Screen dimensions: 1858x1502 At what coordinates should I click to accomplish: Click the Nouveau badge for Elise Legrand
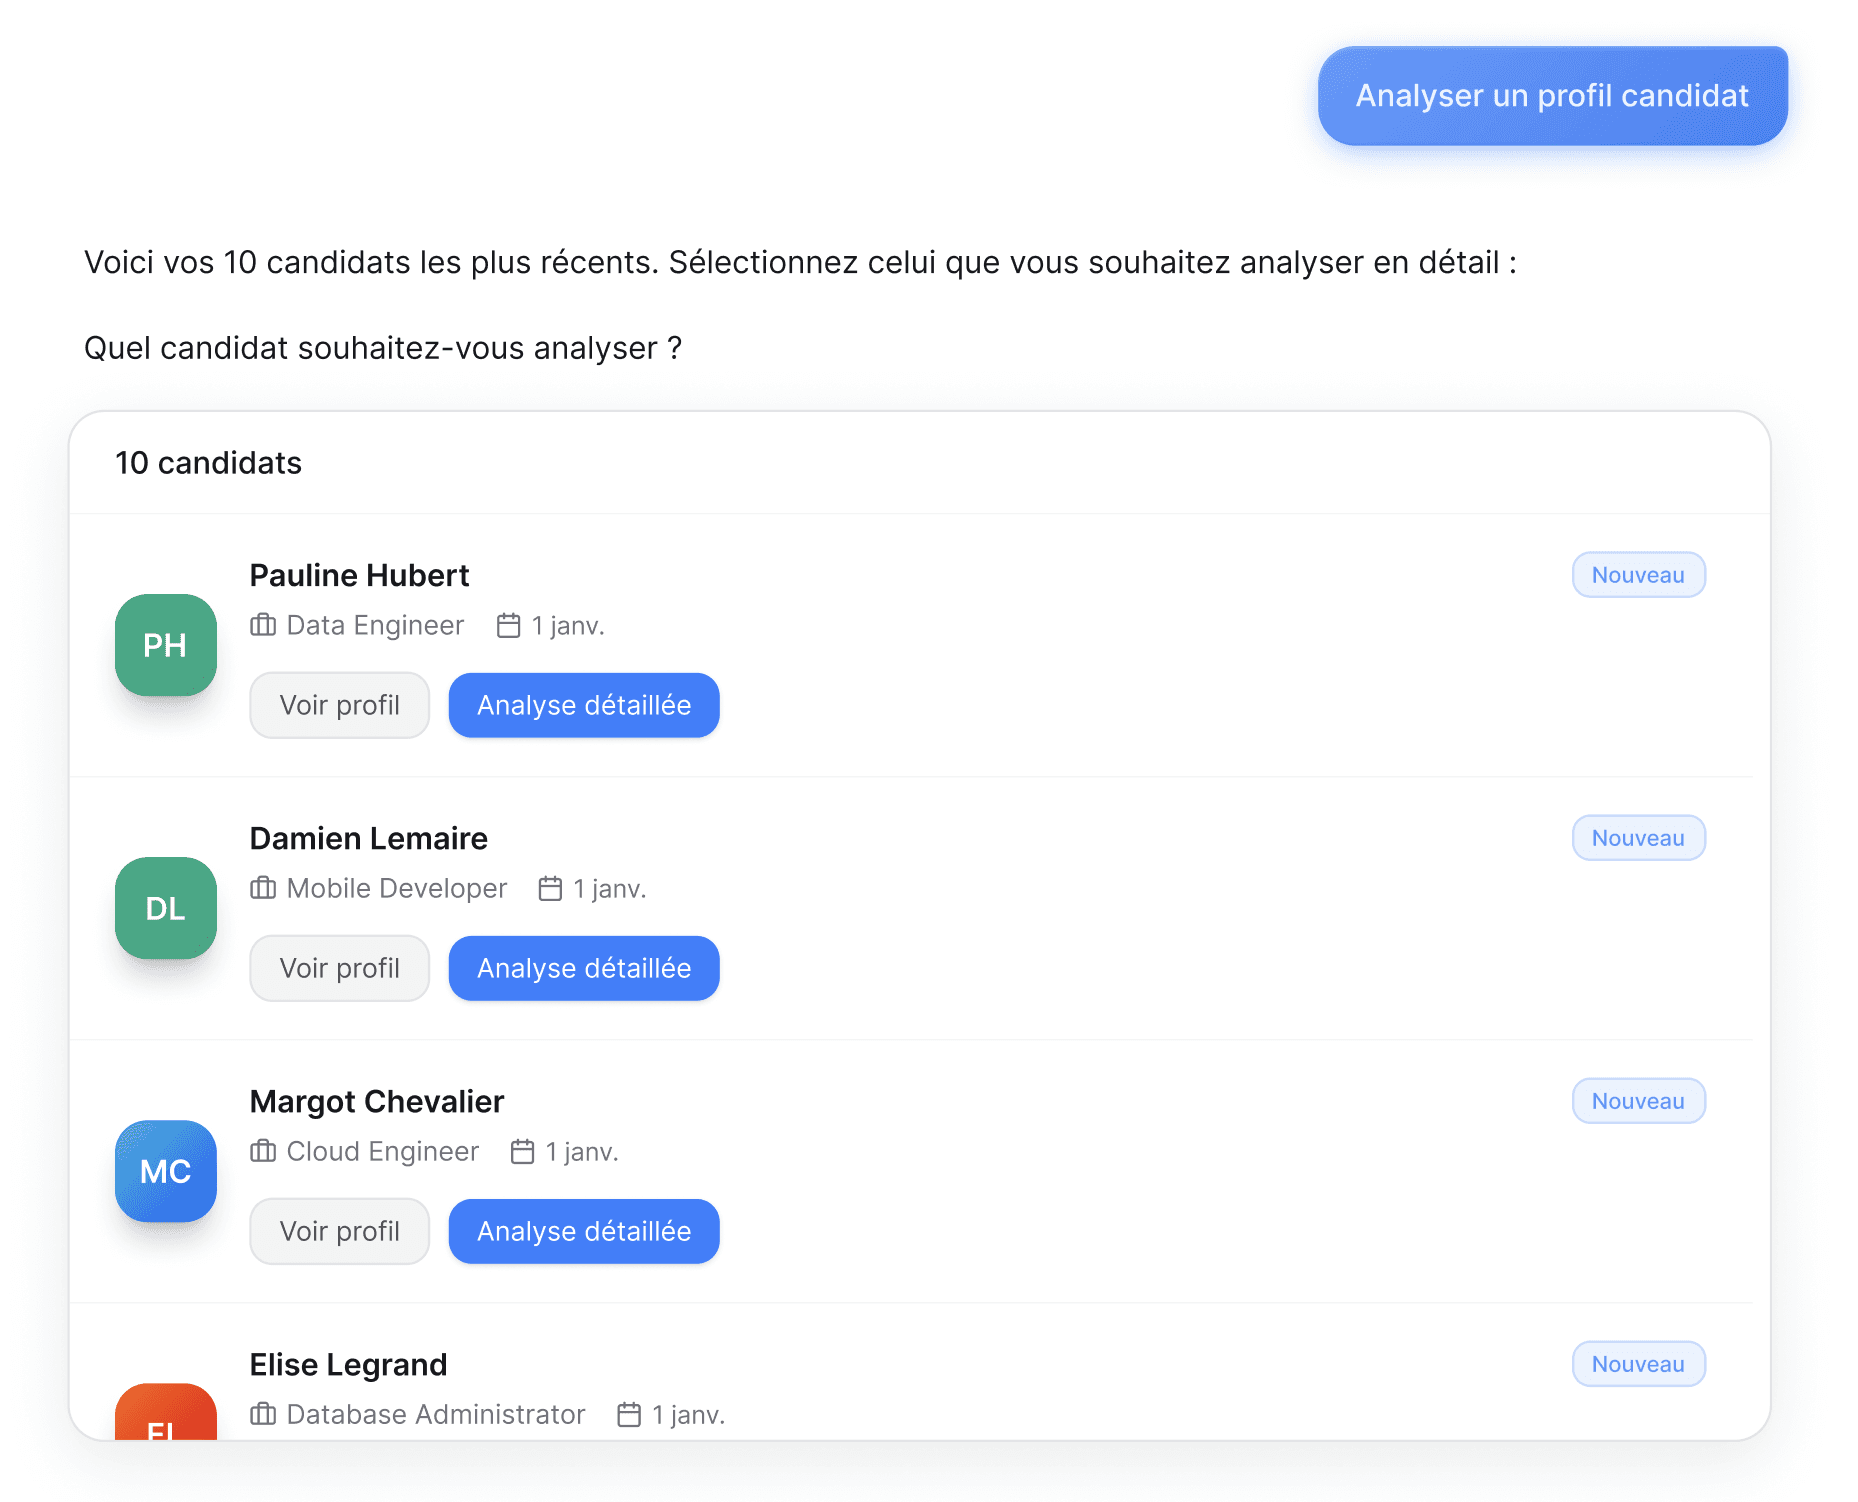tap(1638, 1364)
